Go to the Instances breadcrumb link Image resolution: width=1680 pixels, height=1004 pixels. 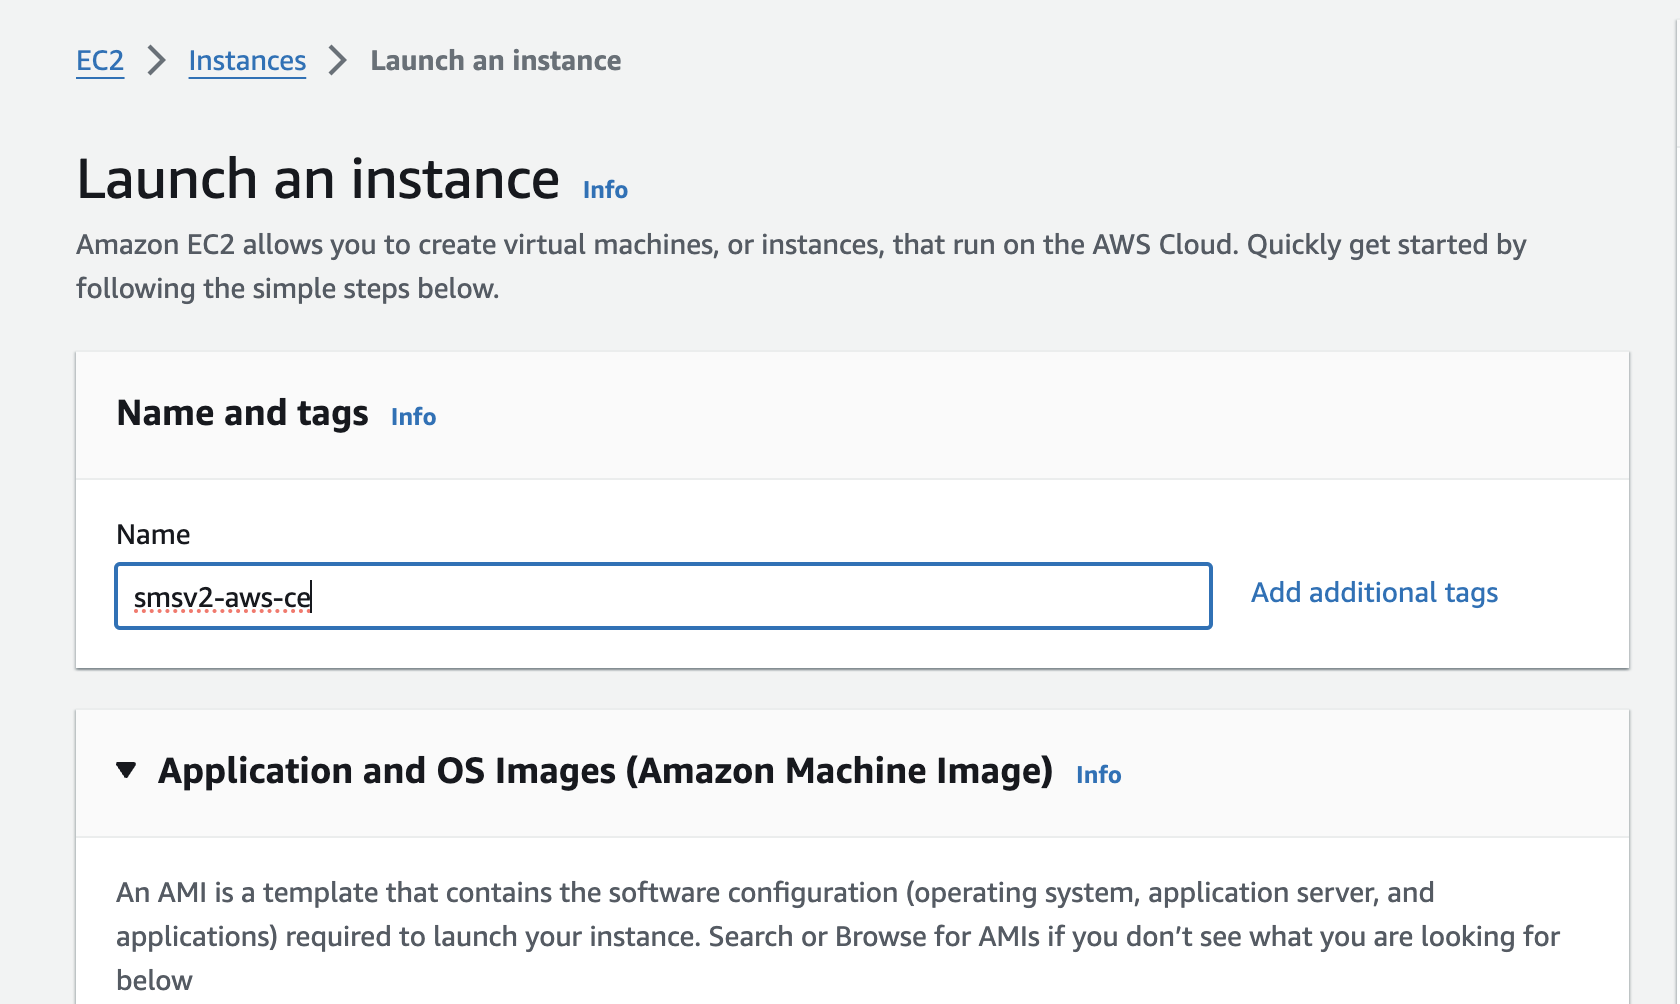[x=247, y=61]
